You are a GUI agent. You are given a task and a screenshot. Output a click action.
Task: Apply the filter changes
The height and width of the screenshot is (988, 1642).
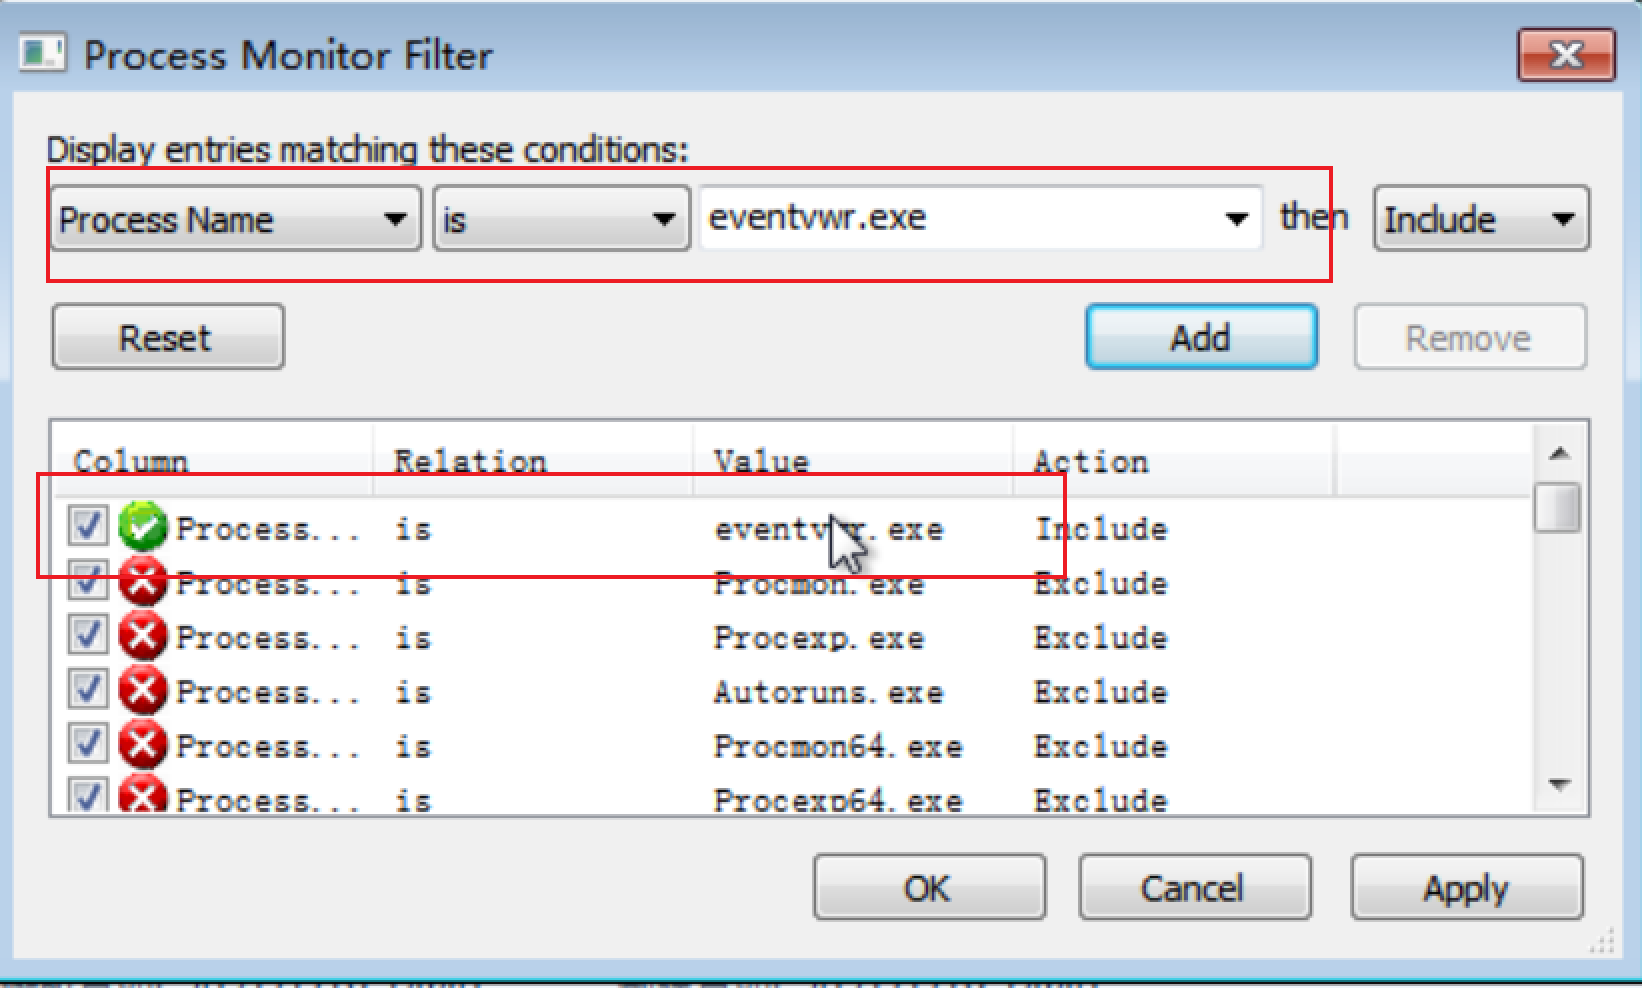[1467, 887]
